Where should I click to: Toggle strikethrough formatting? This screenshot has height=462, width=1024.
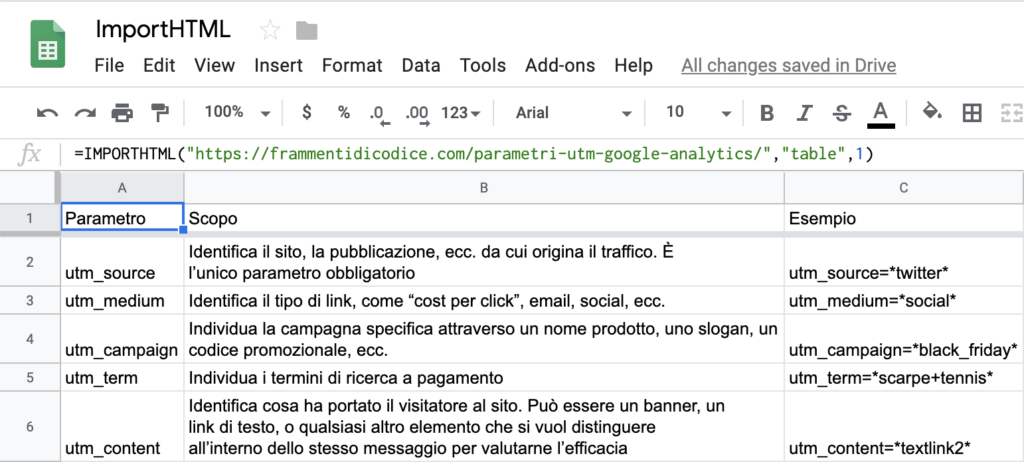[x=842, y=114]
